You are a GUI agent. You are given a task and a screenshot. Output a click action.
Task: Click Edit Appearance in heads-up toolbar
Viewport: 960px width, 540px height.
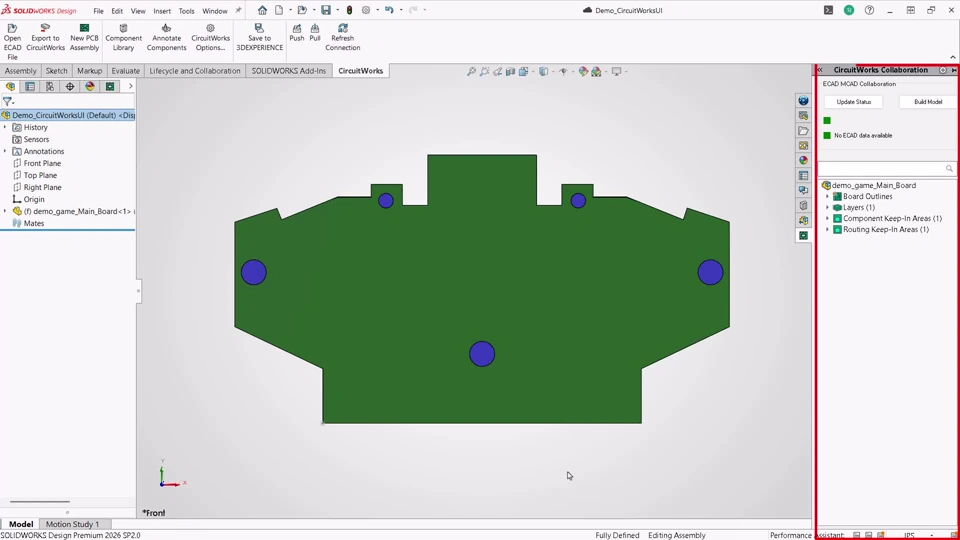[x=583, y=72]
